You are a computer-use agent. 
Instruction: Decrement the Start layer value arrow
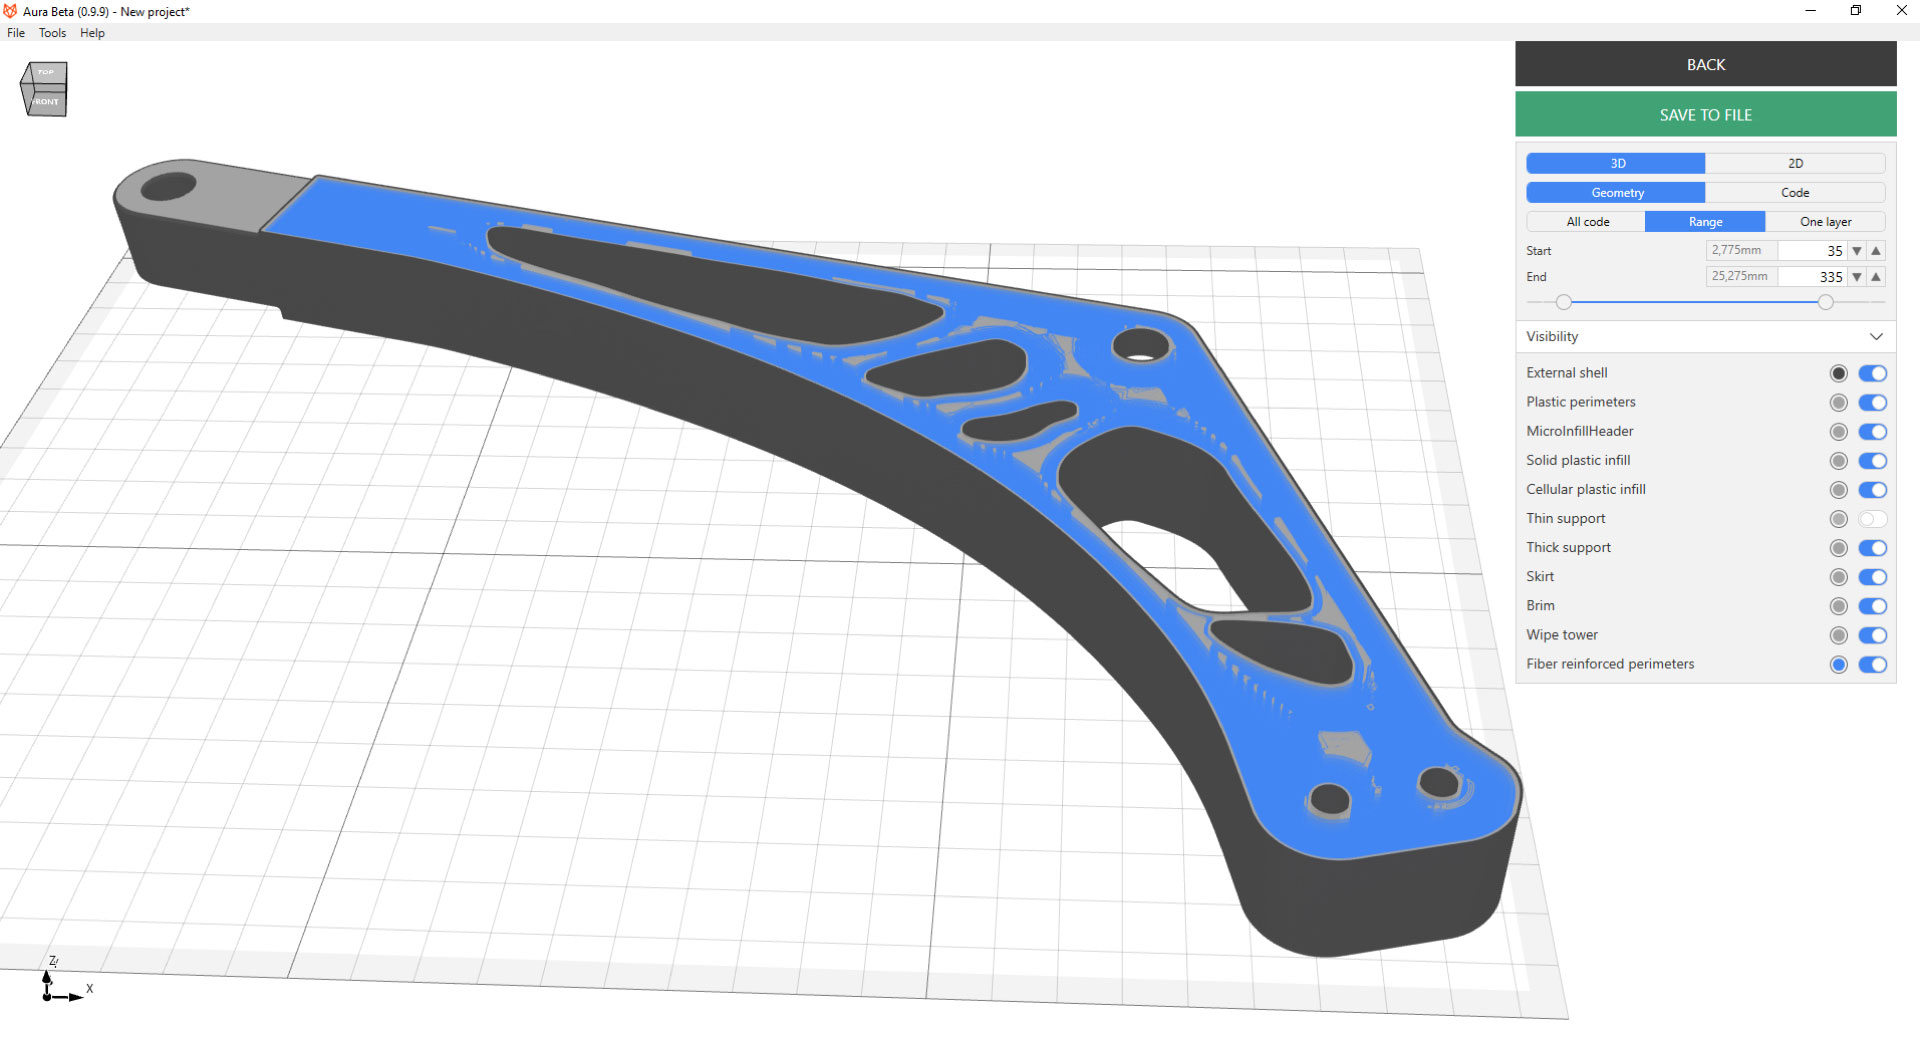[x=1858, y=250]
